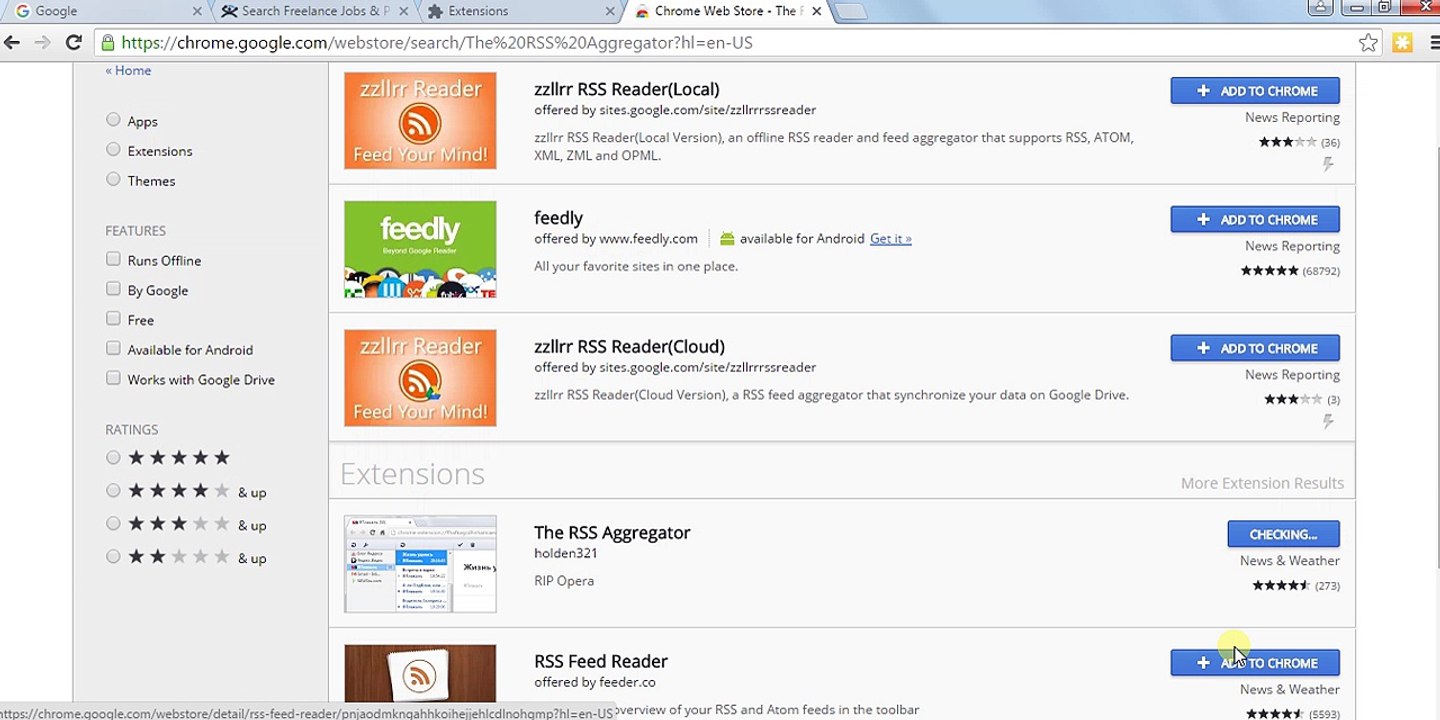Open the zzllrr RSS Reader(Cloud) thumbnail
Image resolution: width=1440 pixels, height=720 pixels.
pyautogui.click(x=420, y=378)
